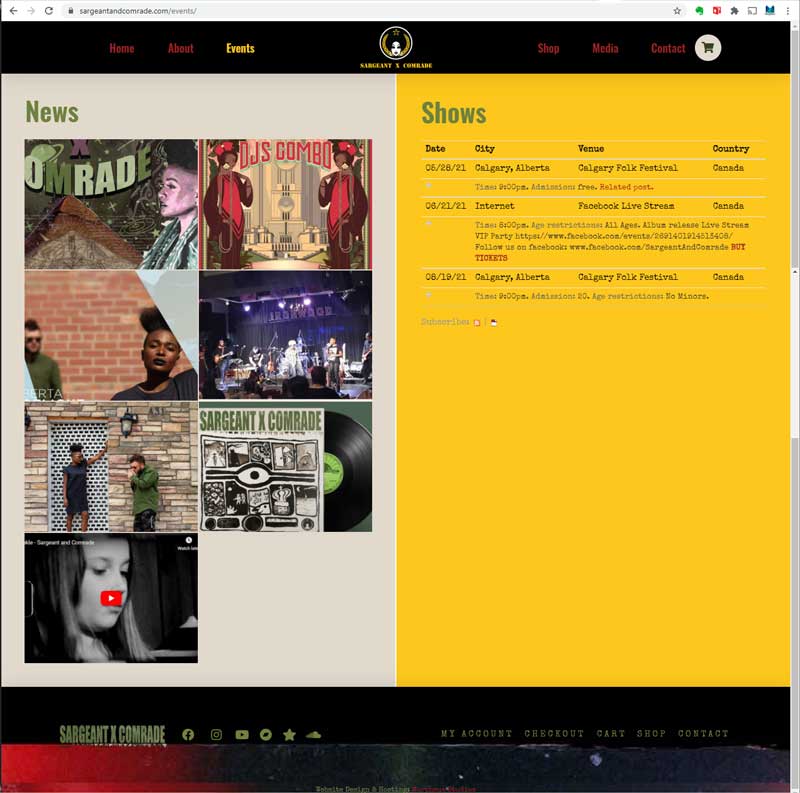Open the red Office extension icon
This screenshot has height=793, width=800.
click(717, 11)
